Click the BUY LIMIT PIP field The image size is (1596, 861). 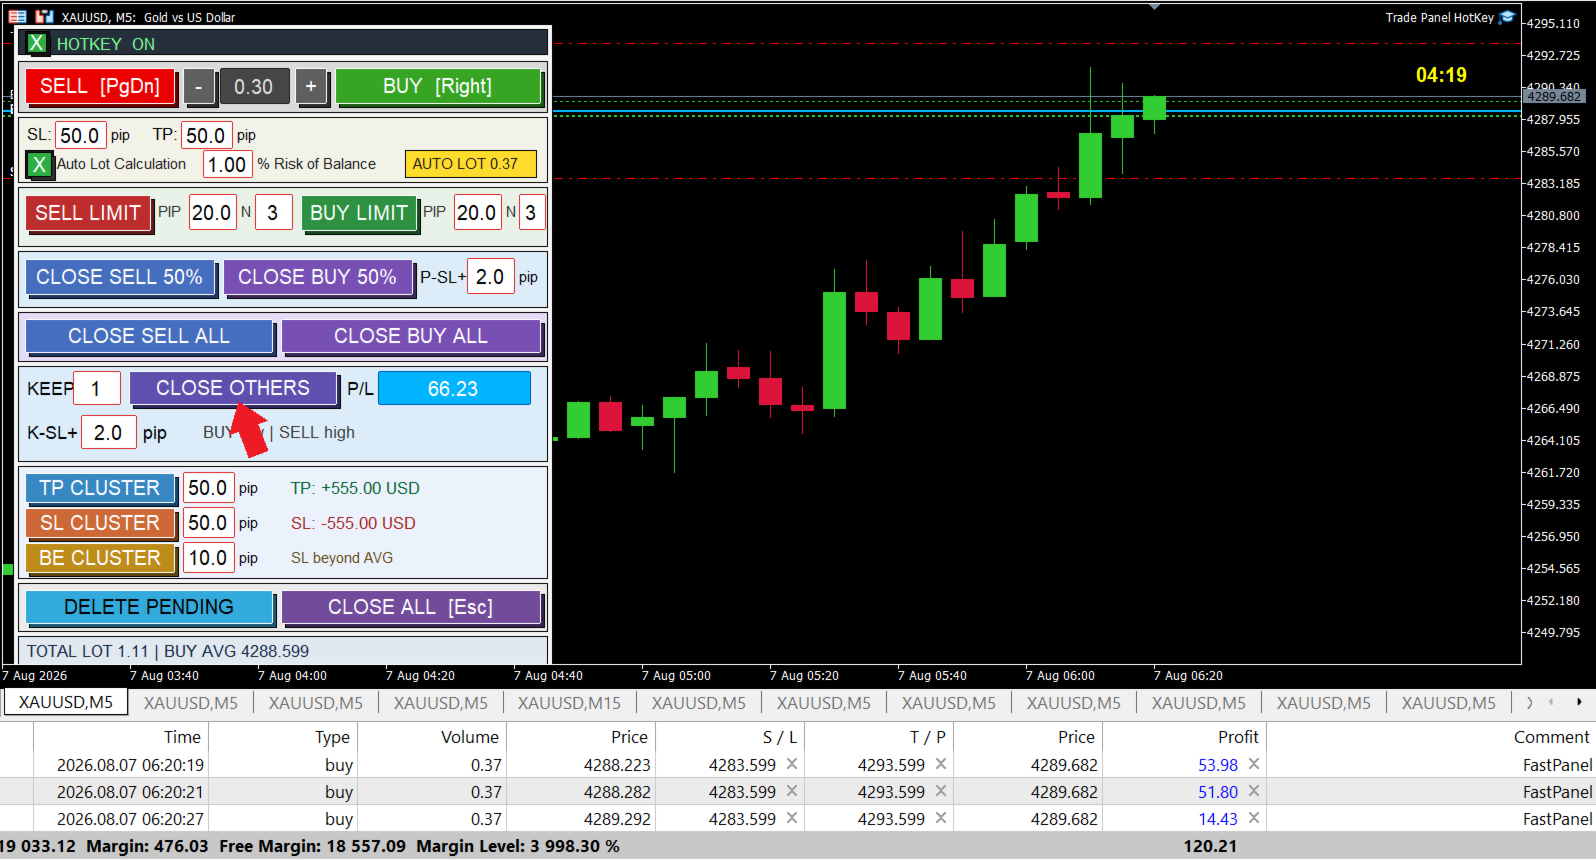pos(477,213)
